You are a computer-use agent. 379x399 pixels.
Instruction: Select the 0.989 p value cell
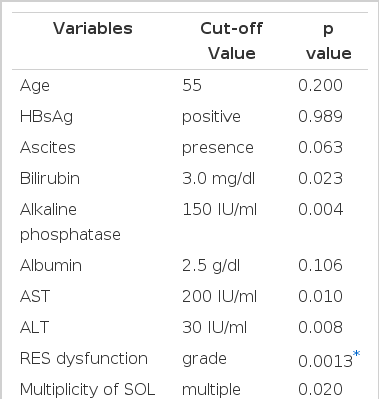[x=320, y=117]
